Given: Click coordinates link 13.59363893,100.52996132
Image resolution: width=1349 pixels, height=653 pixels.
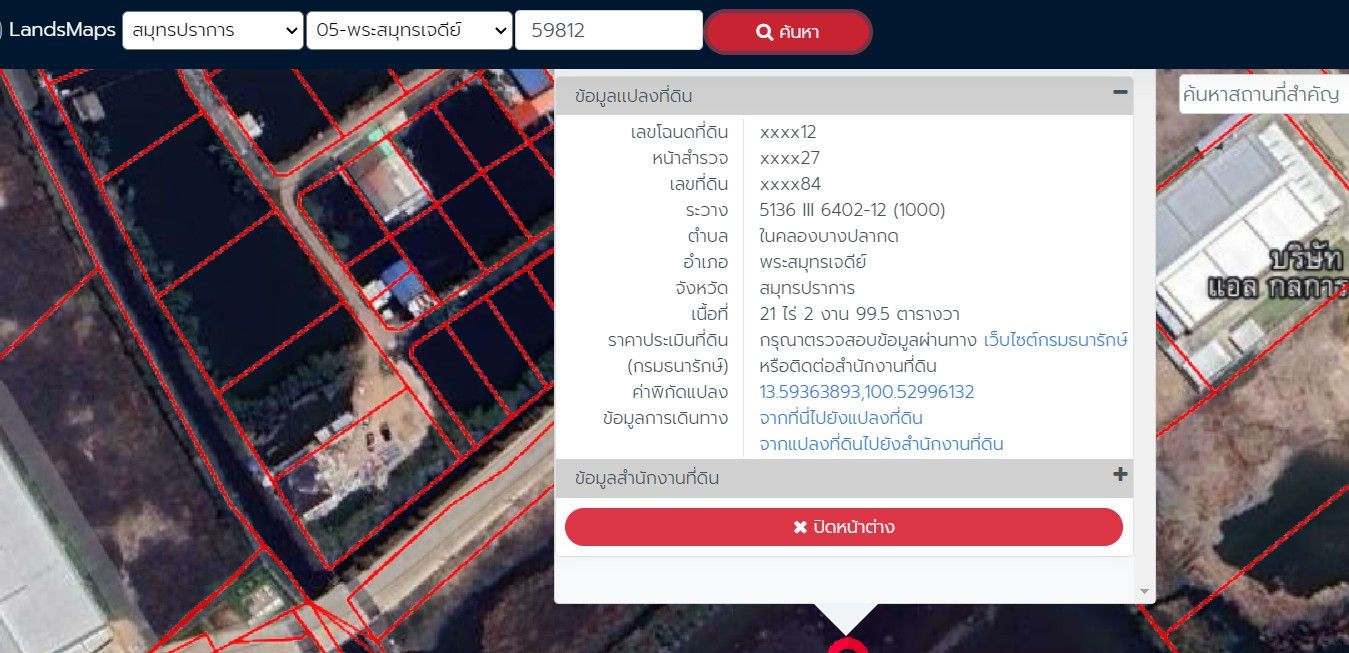Looking at the screenshot, I should coord(867,392).
